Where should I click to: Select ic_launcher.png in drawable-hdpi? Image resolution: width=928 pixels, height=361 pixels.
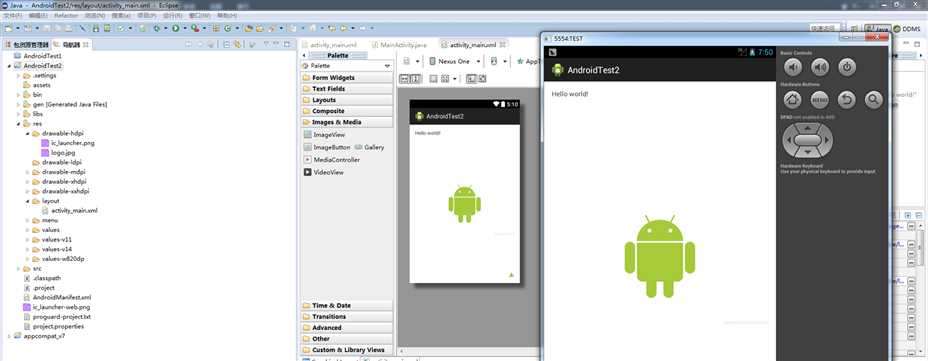[x=67, y=143]
